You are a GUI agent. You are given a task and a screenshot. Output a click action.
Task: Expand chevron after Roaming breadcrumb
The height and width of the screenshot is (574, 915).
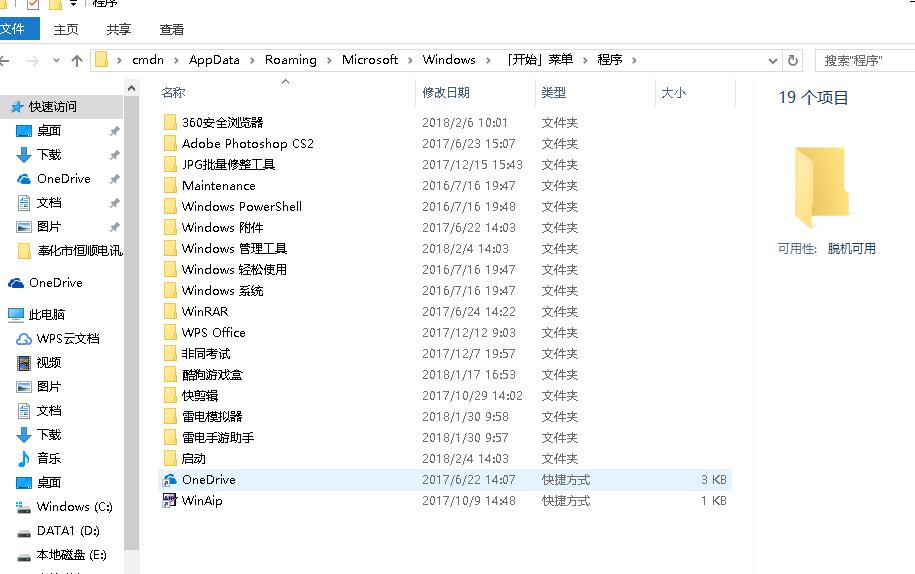pos(329,60)
